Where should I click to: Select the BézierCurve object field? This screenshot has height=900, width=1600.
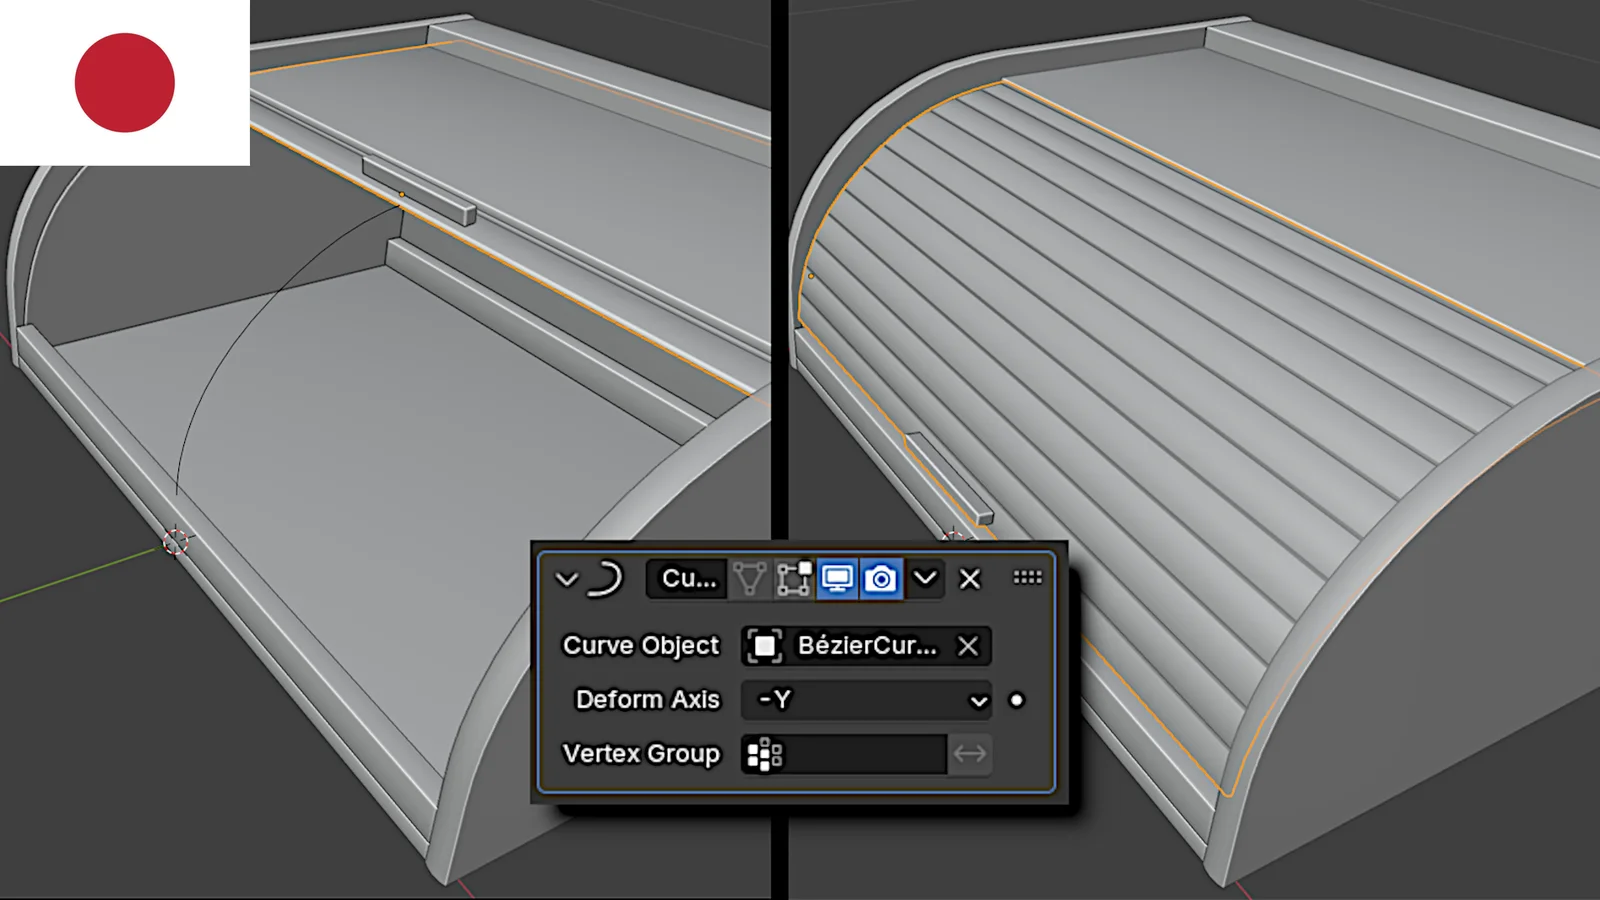[866, 646]
